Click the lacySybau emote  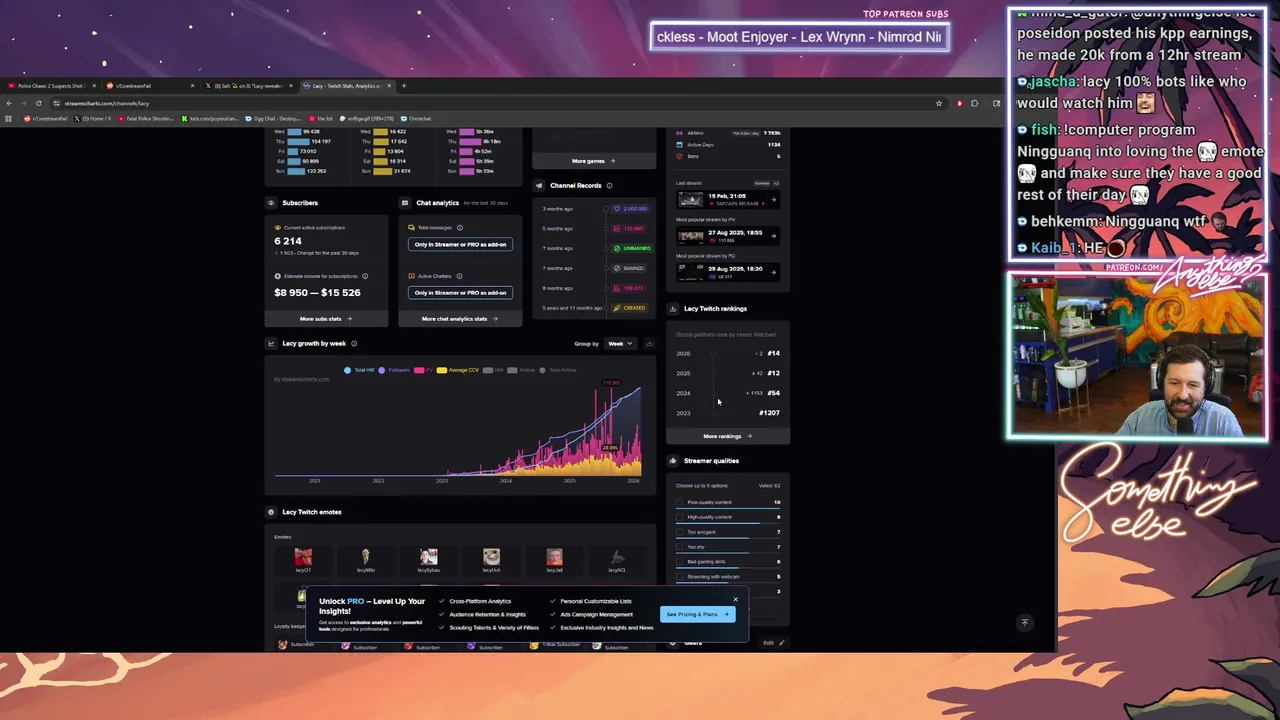coord(429,559)
